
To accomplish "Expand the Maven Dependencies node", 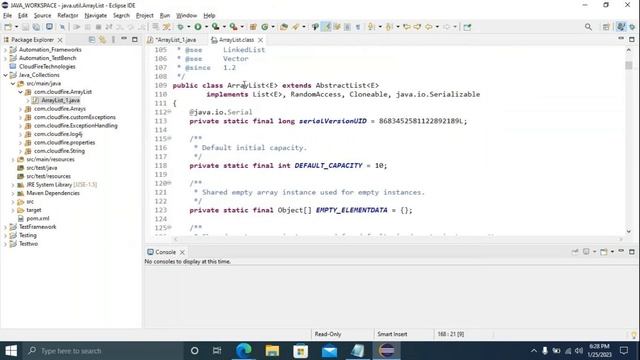I will [x=13, y=193].
